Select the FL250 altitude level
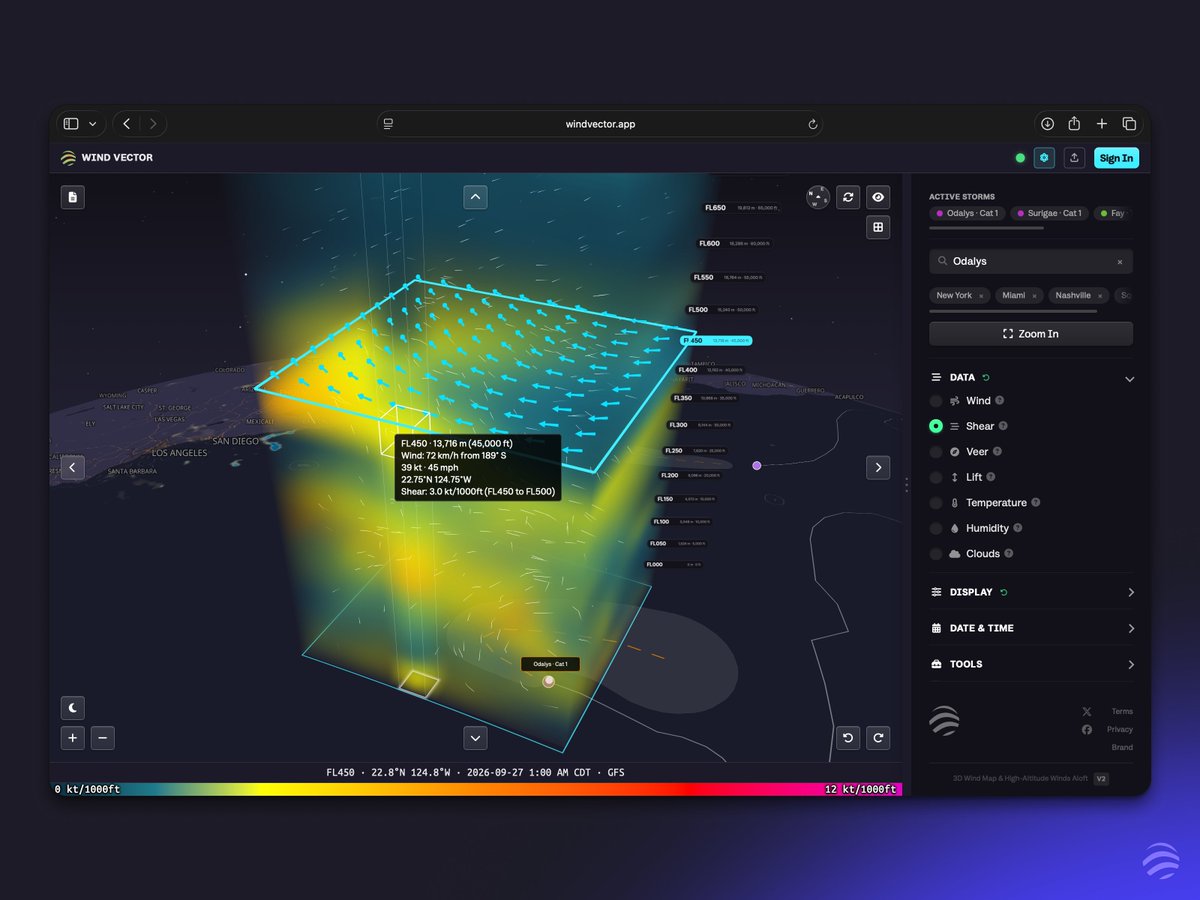The width and height of the screenshot is (1200, 900). [x=695, y=451]
